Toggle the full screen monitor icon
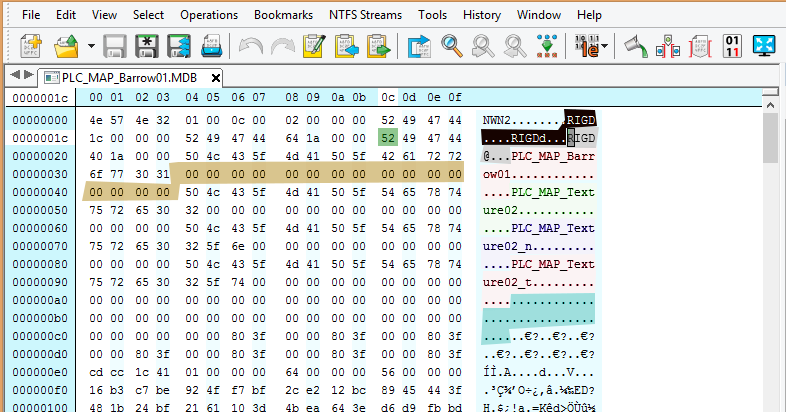Screen dimensions: 786x412 pyautogui.click(x=765, y=46)
